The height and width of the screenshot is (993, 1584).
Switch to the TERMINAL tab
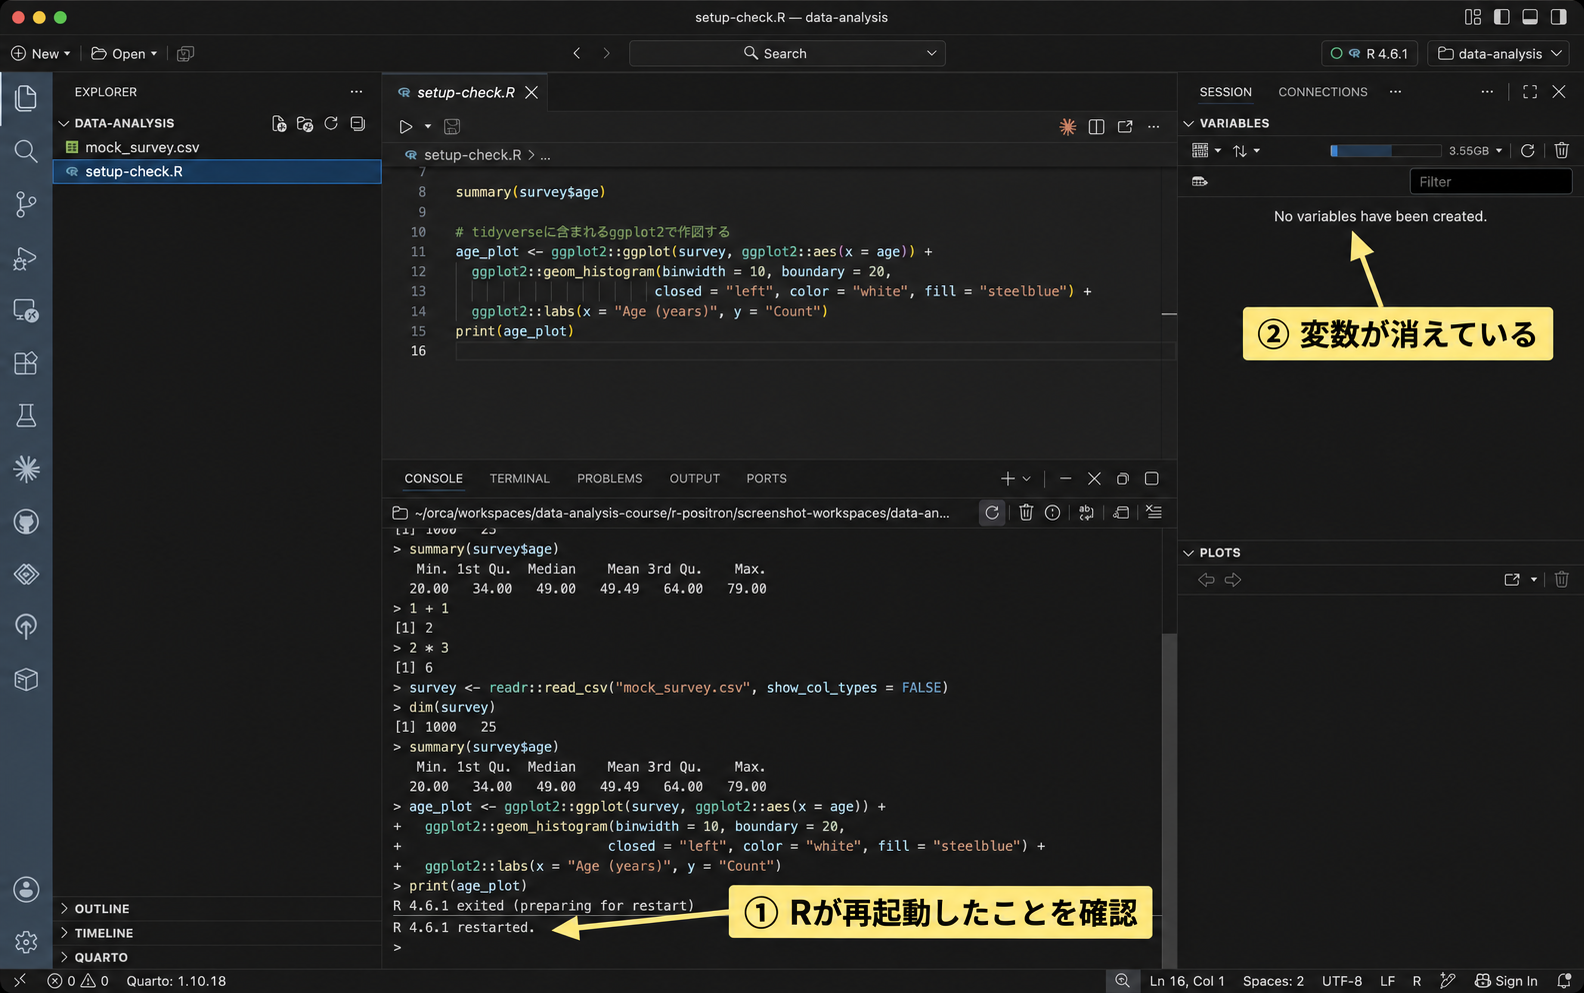pos(520,478)
